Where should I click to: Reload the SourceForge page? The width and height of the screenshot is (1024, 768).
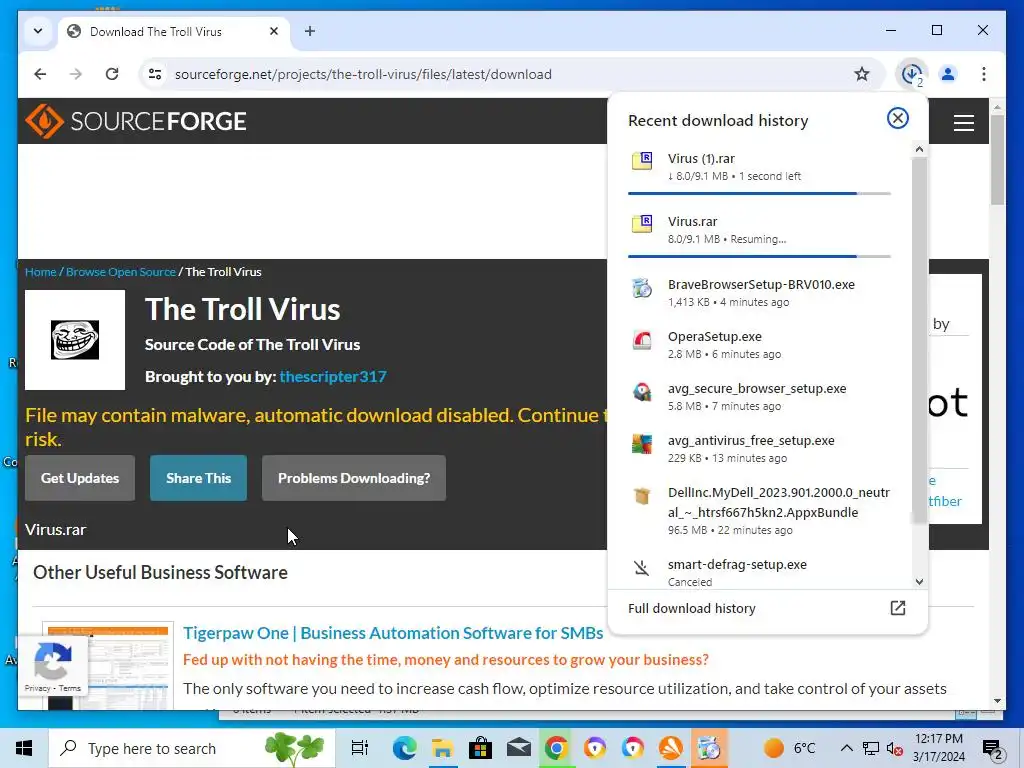click(112, 74)
